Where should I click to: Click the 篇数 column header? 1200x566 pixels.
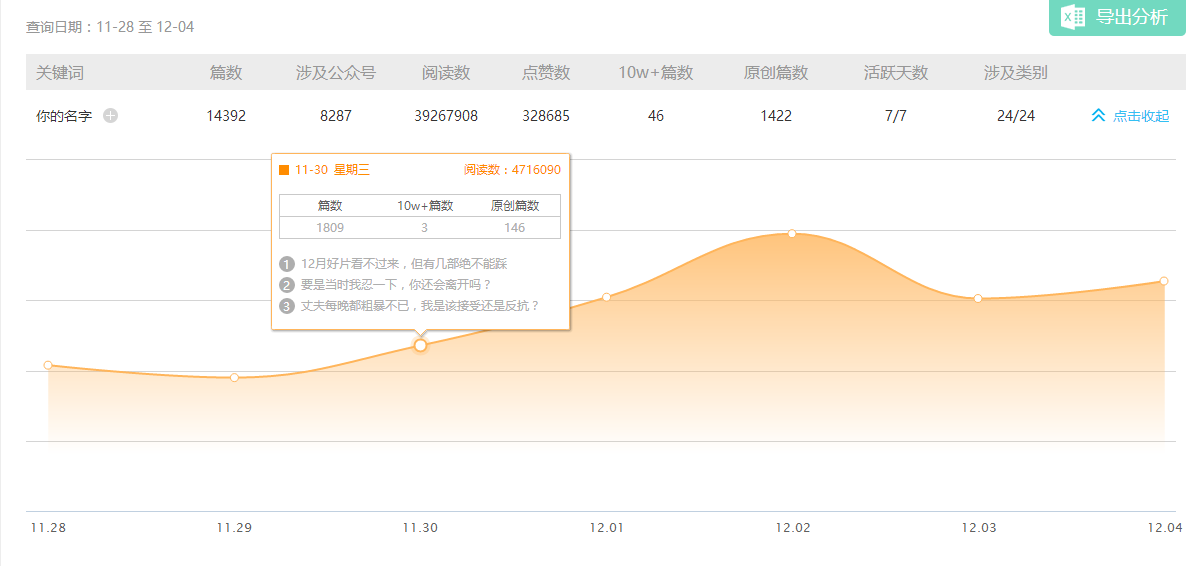[x=226, y=73]
